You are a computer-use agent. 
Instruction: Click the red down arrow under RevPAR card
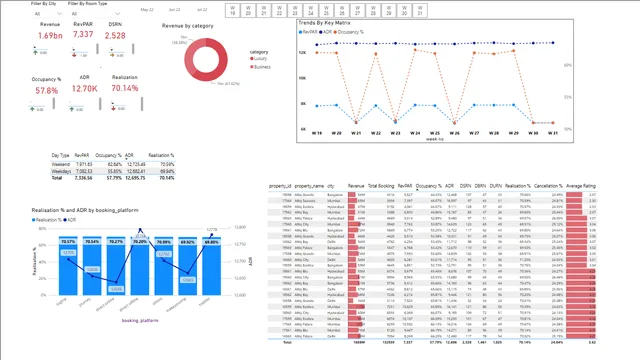point(74,55)
